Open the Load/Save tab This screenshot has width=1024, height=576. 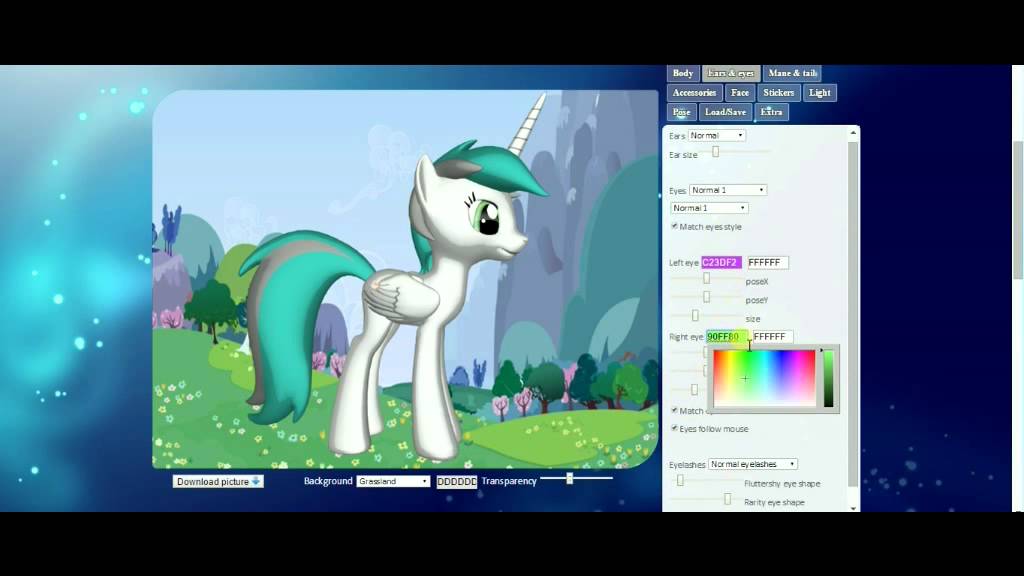pos(725,112)
